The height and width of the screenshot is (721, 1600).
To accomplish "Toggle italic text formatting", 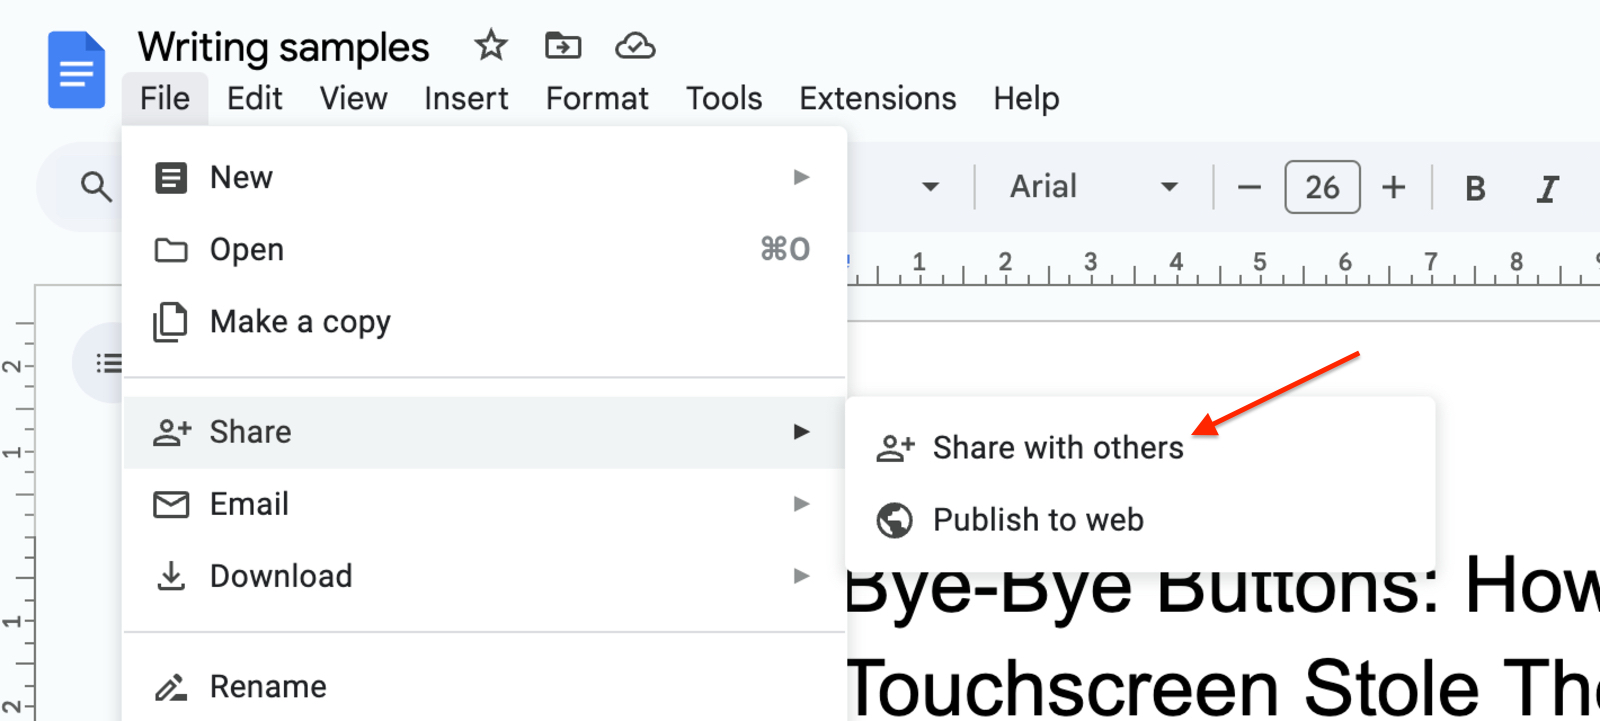I will (1547, 187).
